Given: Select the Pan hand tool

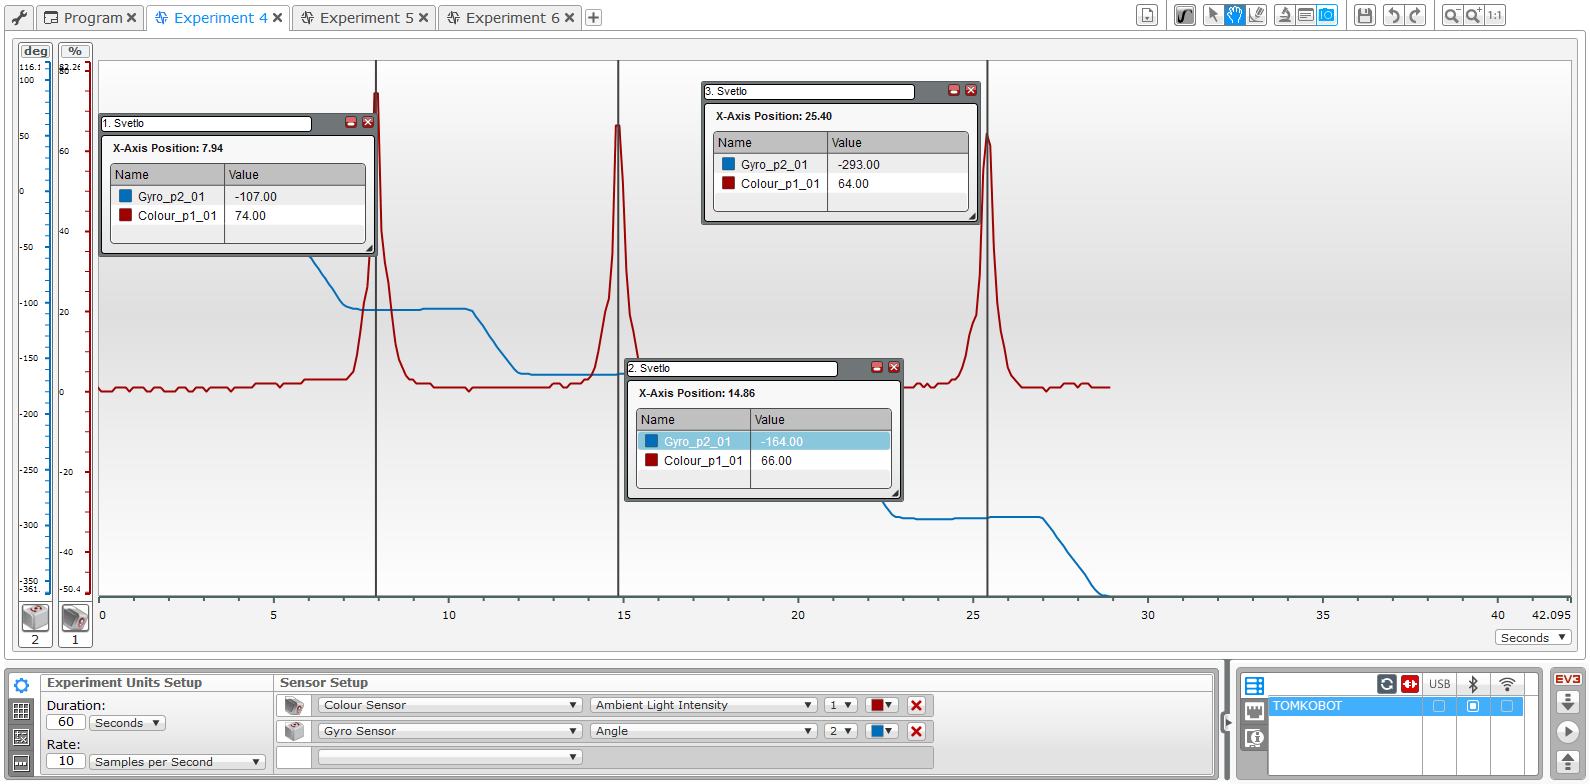Looking at the screenshot, I should [x=1235, y=15].
